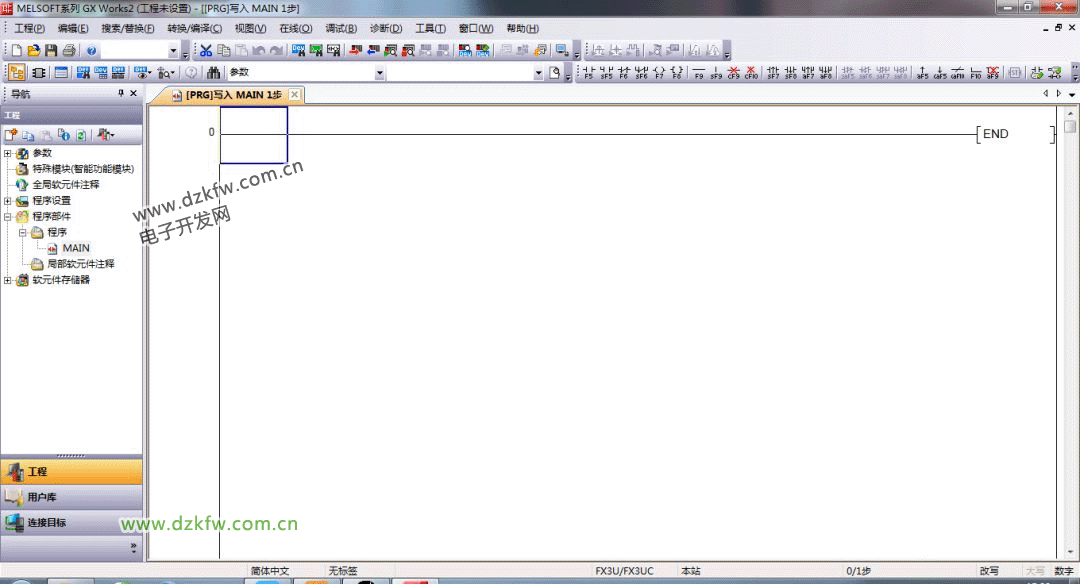Expand the 软元件存储器 tree node
Screen dimensions: 1080x584
coord(8,280)
